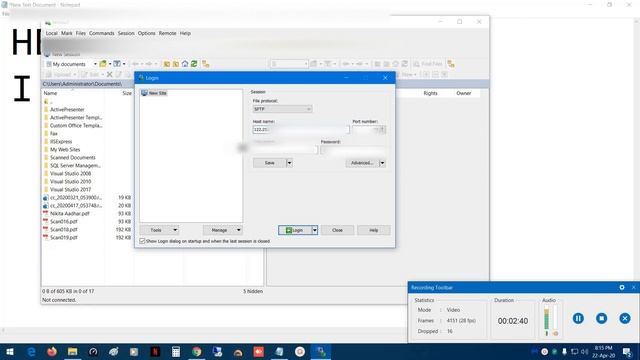Pause the recording in the Recording Toolbar

click(x=578, y=318)
